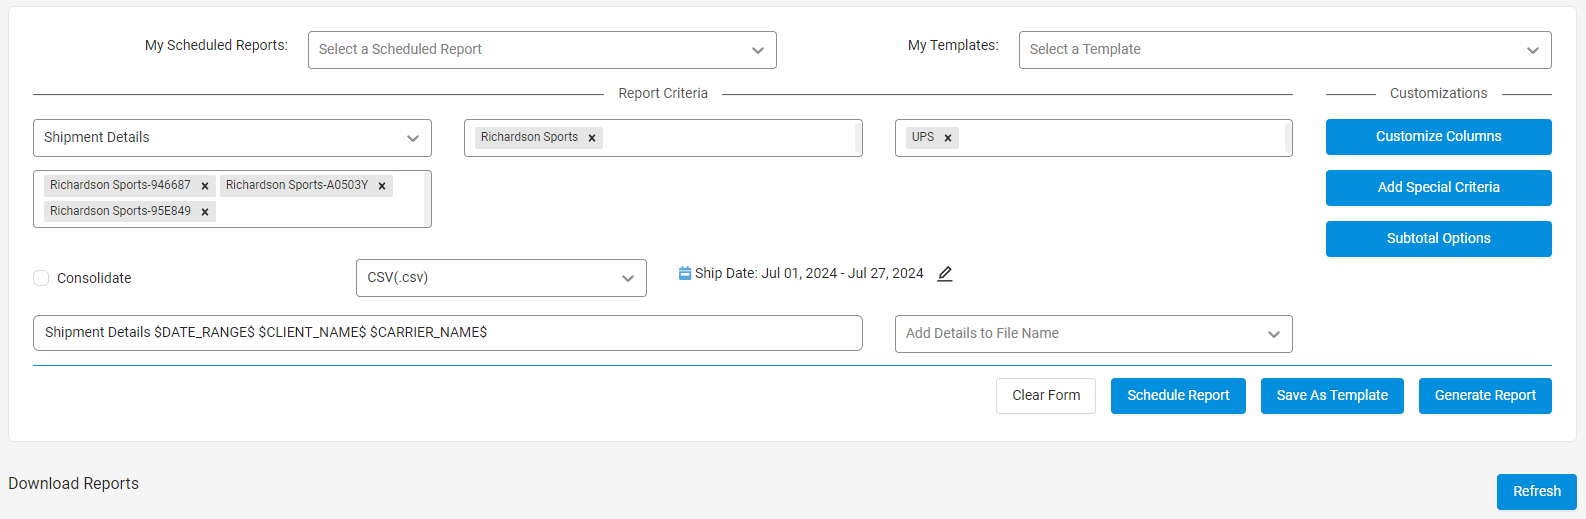Remove account tag Richardson Sports-95E849
The image size is (1586, 519).
(205, 212)
